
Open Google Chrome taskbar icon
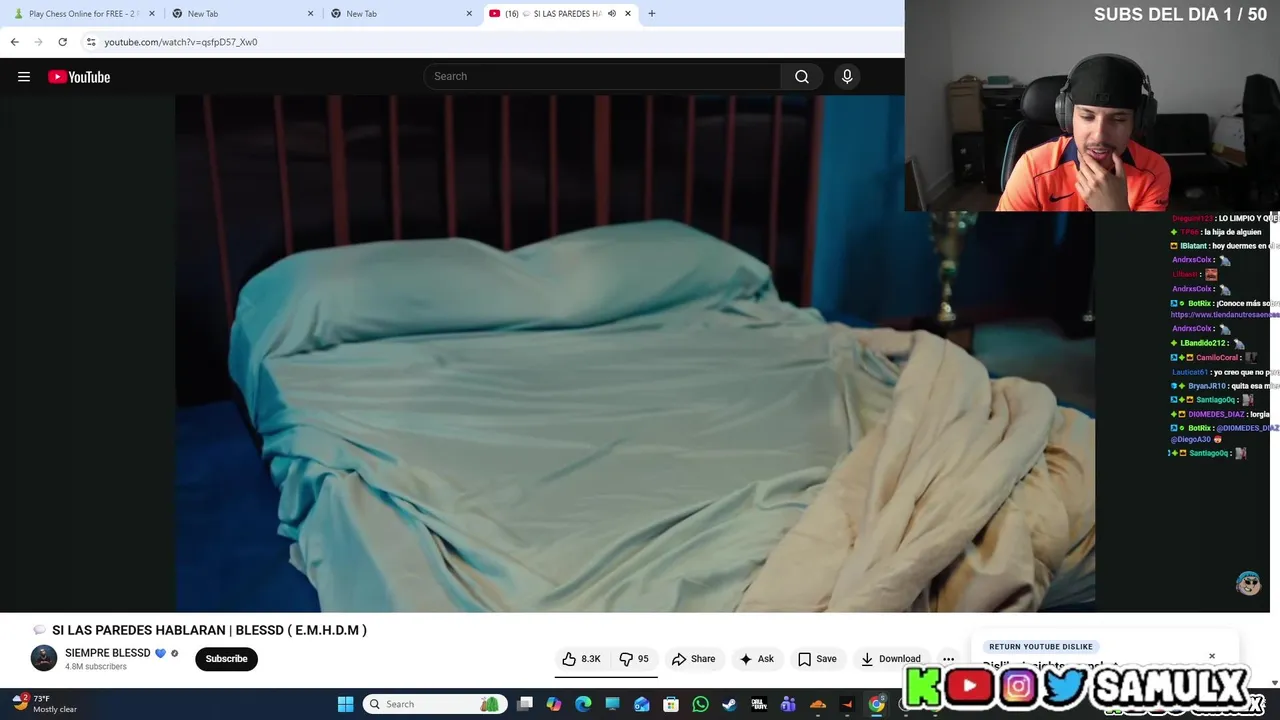click(876, 704)
